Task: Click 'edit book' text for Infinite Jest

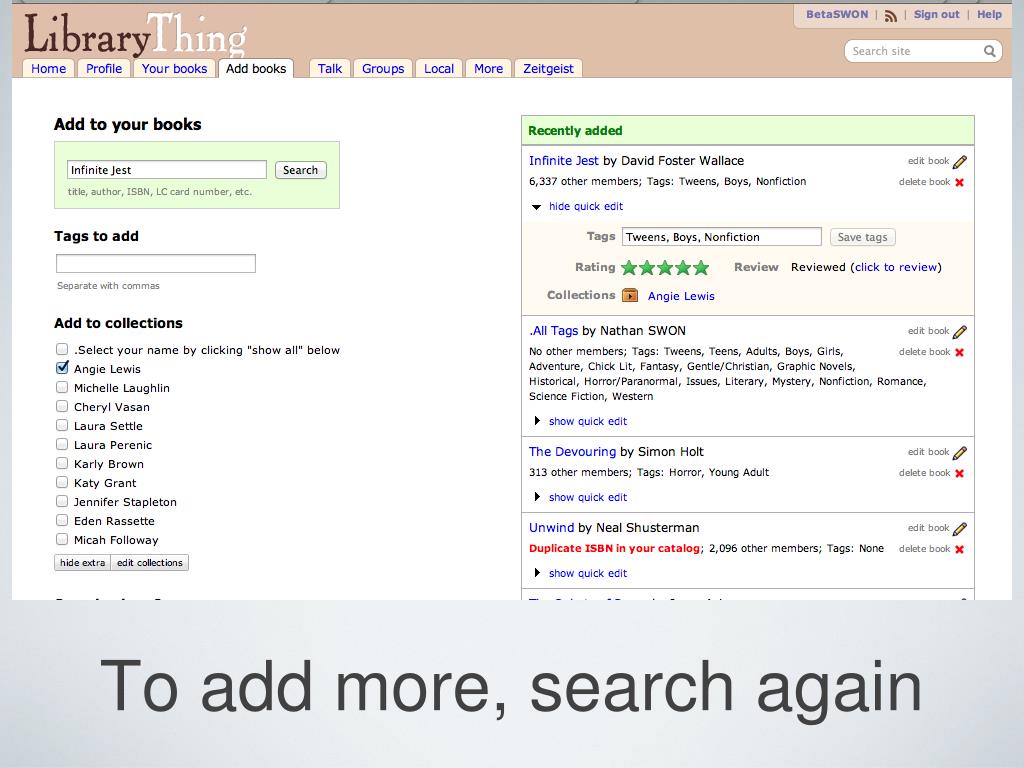Action: (x=928, y=161)
